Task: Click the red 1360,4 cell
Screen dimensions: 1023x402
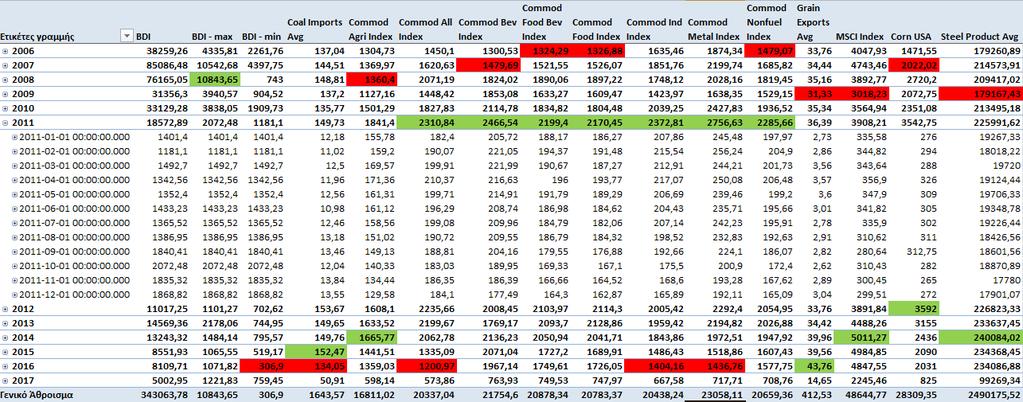Action: pos(371,80)
